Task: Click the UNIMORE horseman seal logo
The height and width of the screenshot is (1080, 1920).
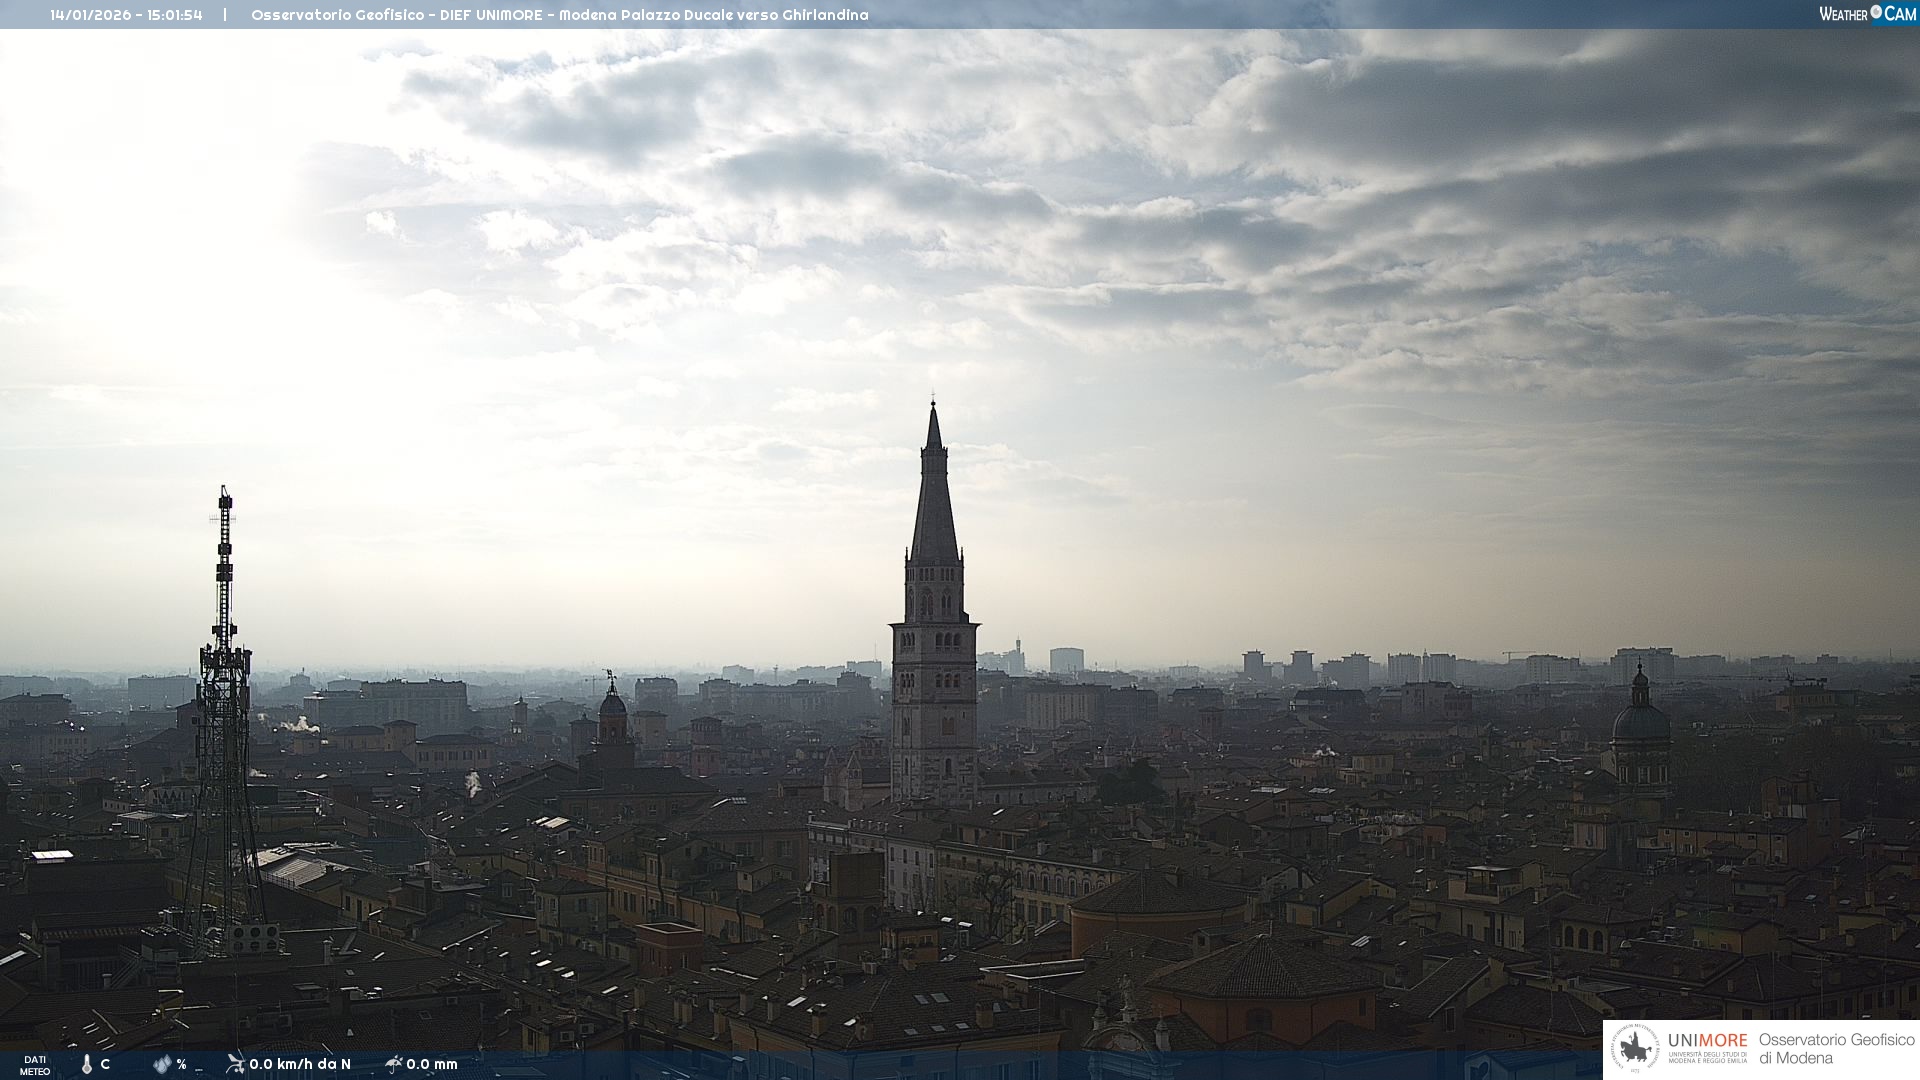Action: tap(1636, 1049)
